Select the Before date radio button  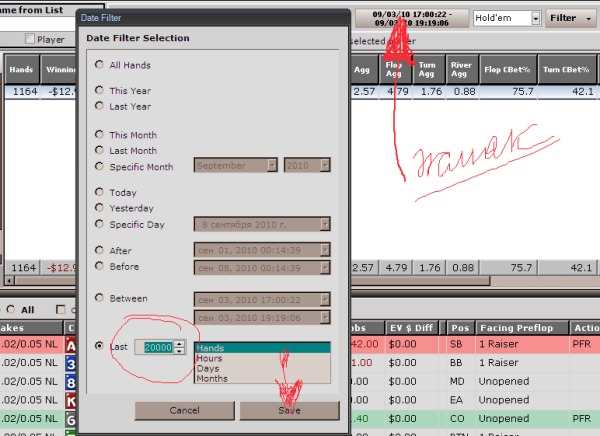[x=99, y=266]
